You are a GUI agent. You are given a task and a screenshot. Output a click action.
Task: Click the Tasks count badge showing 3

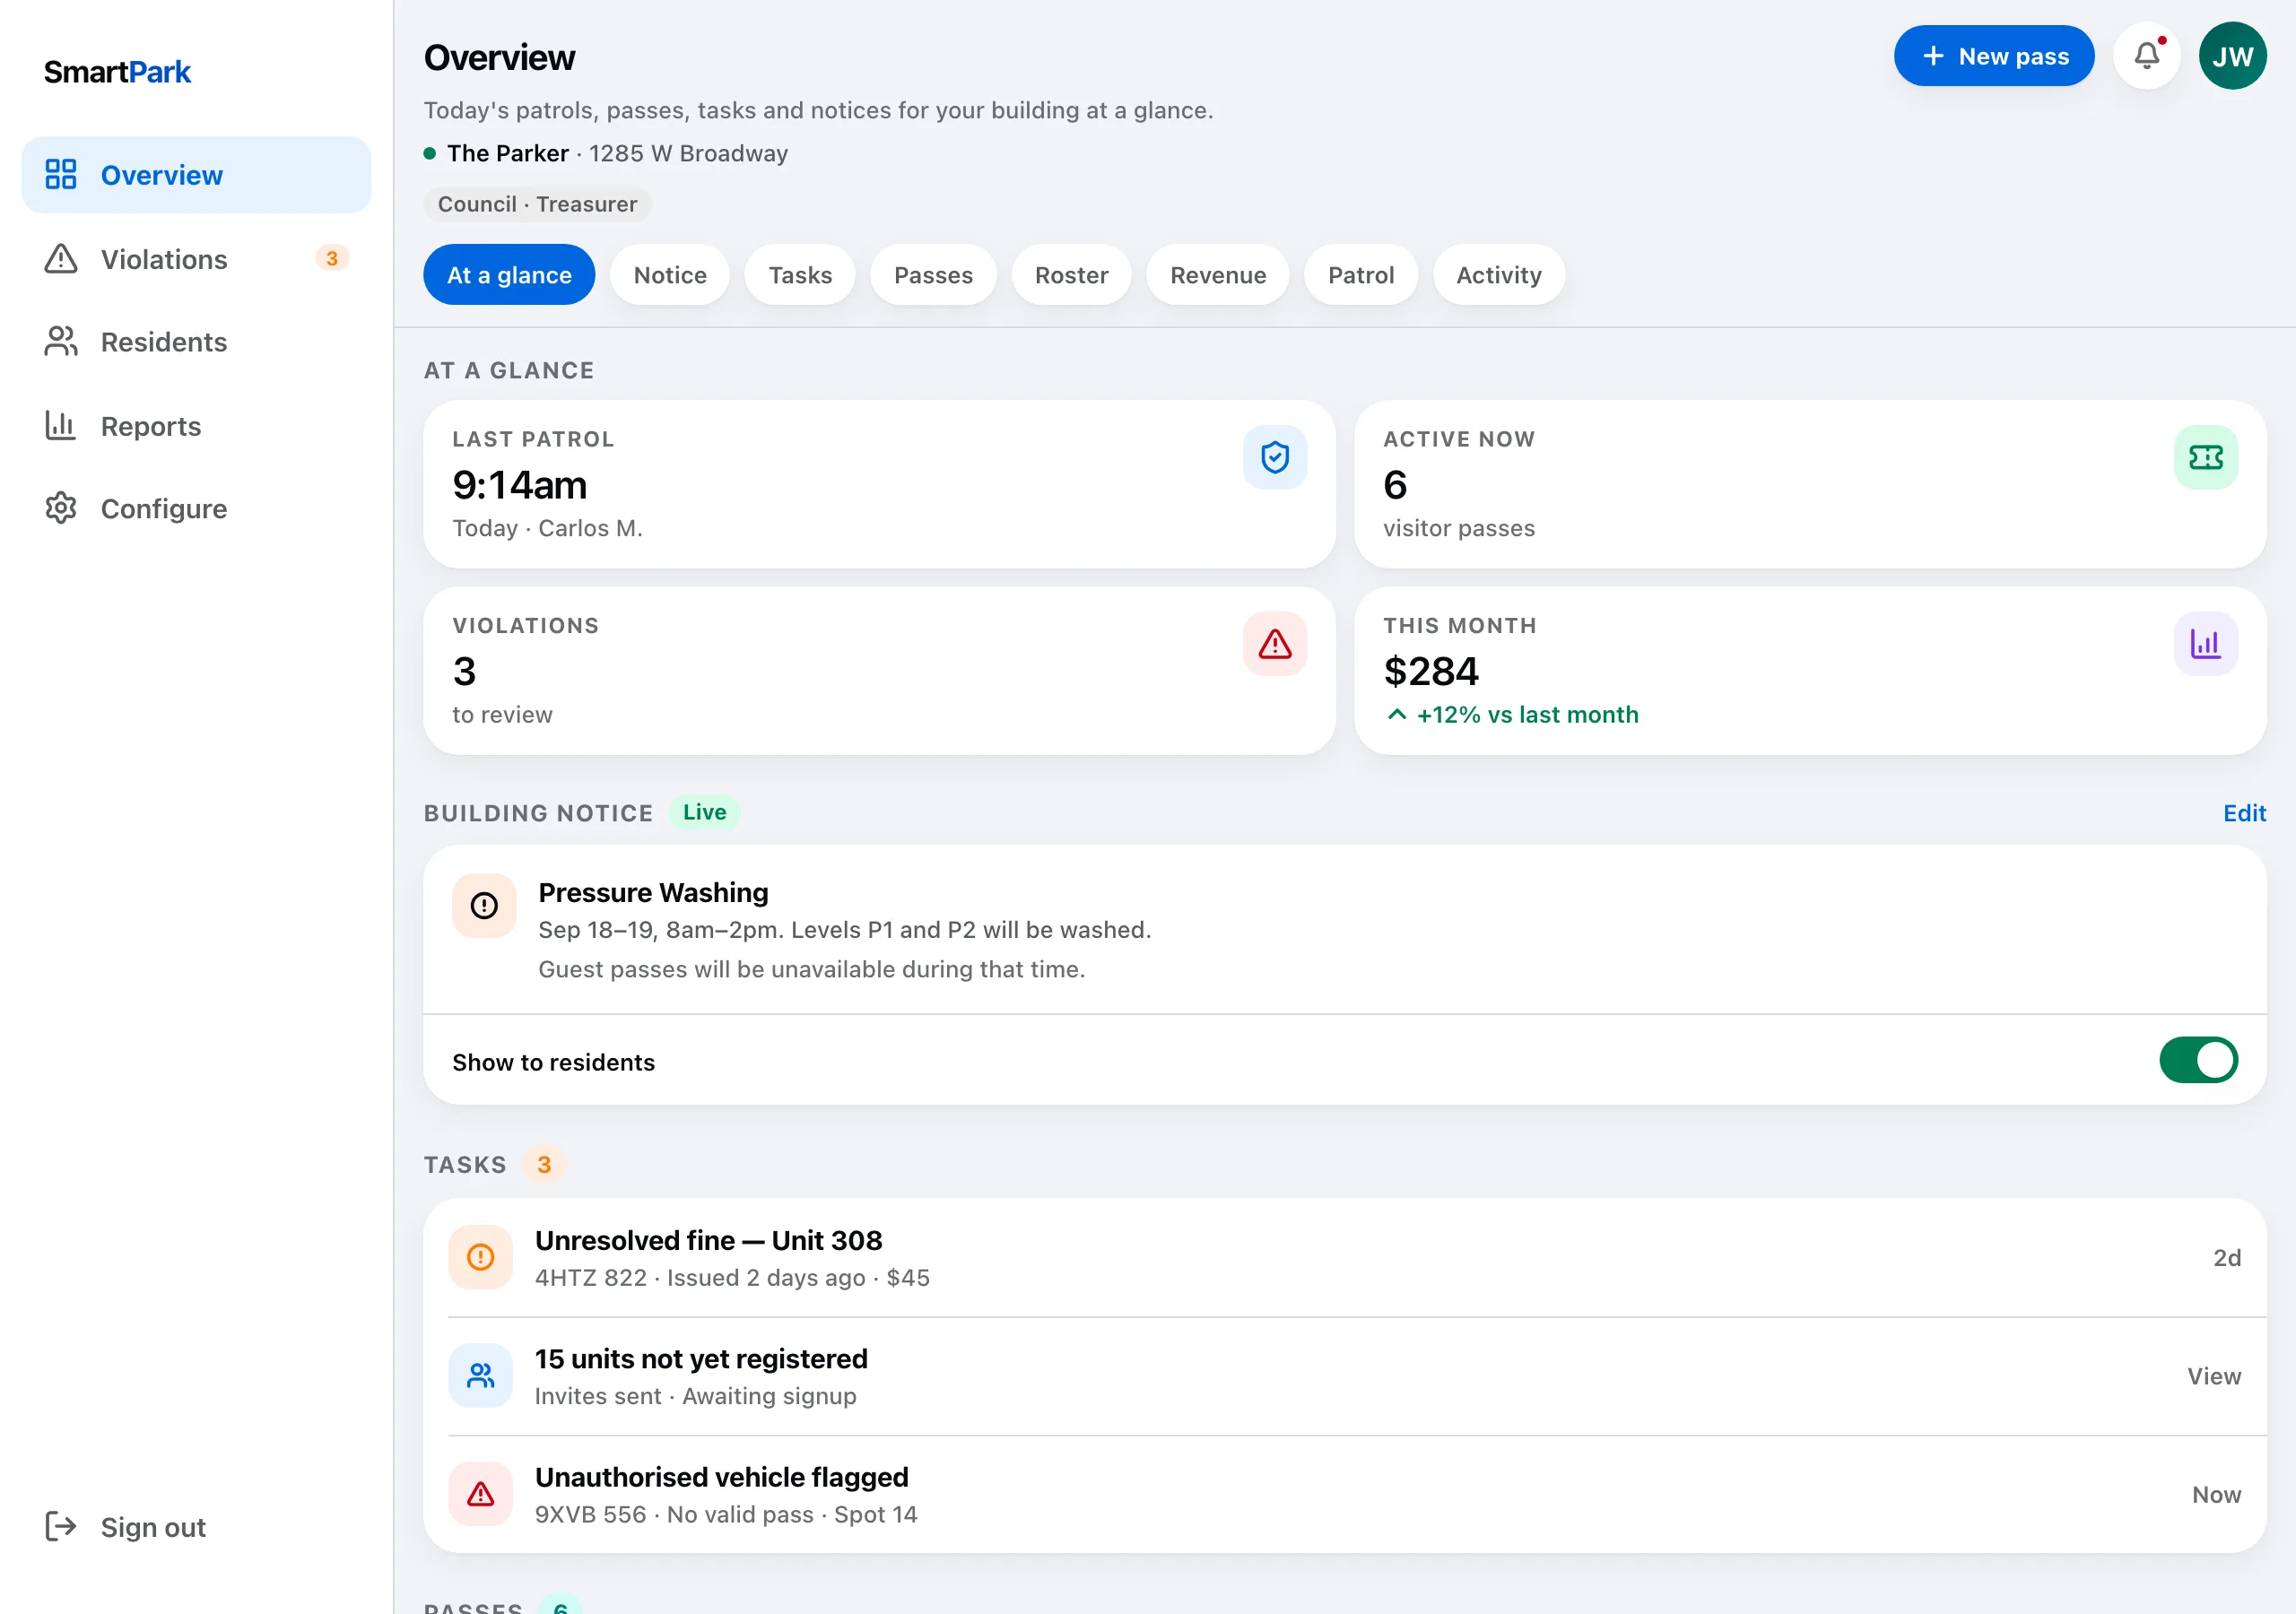point(544,1164)
